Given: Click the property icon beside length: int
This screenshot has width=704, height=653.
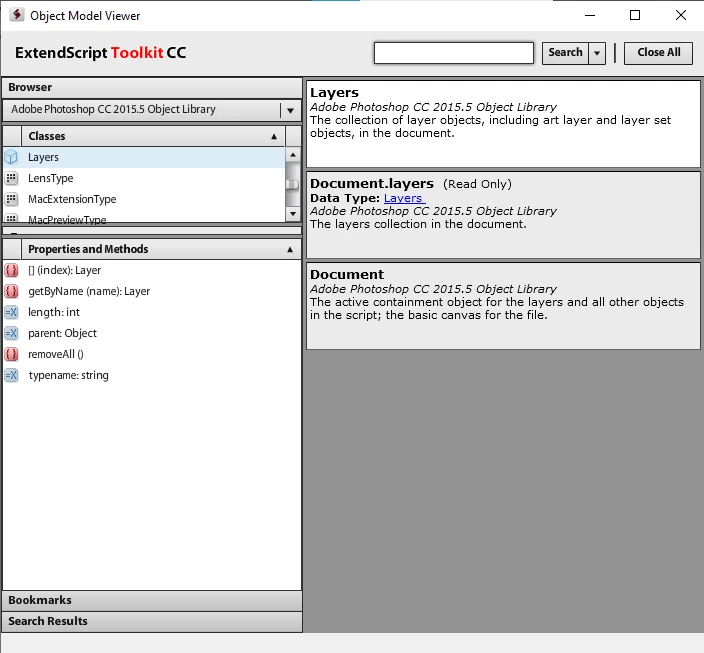Looking at the screenshot, I should pyautogui.click(x=11, y=312).
